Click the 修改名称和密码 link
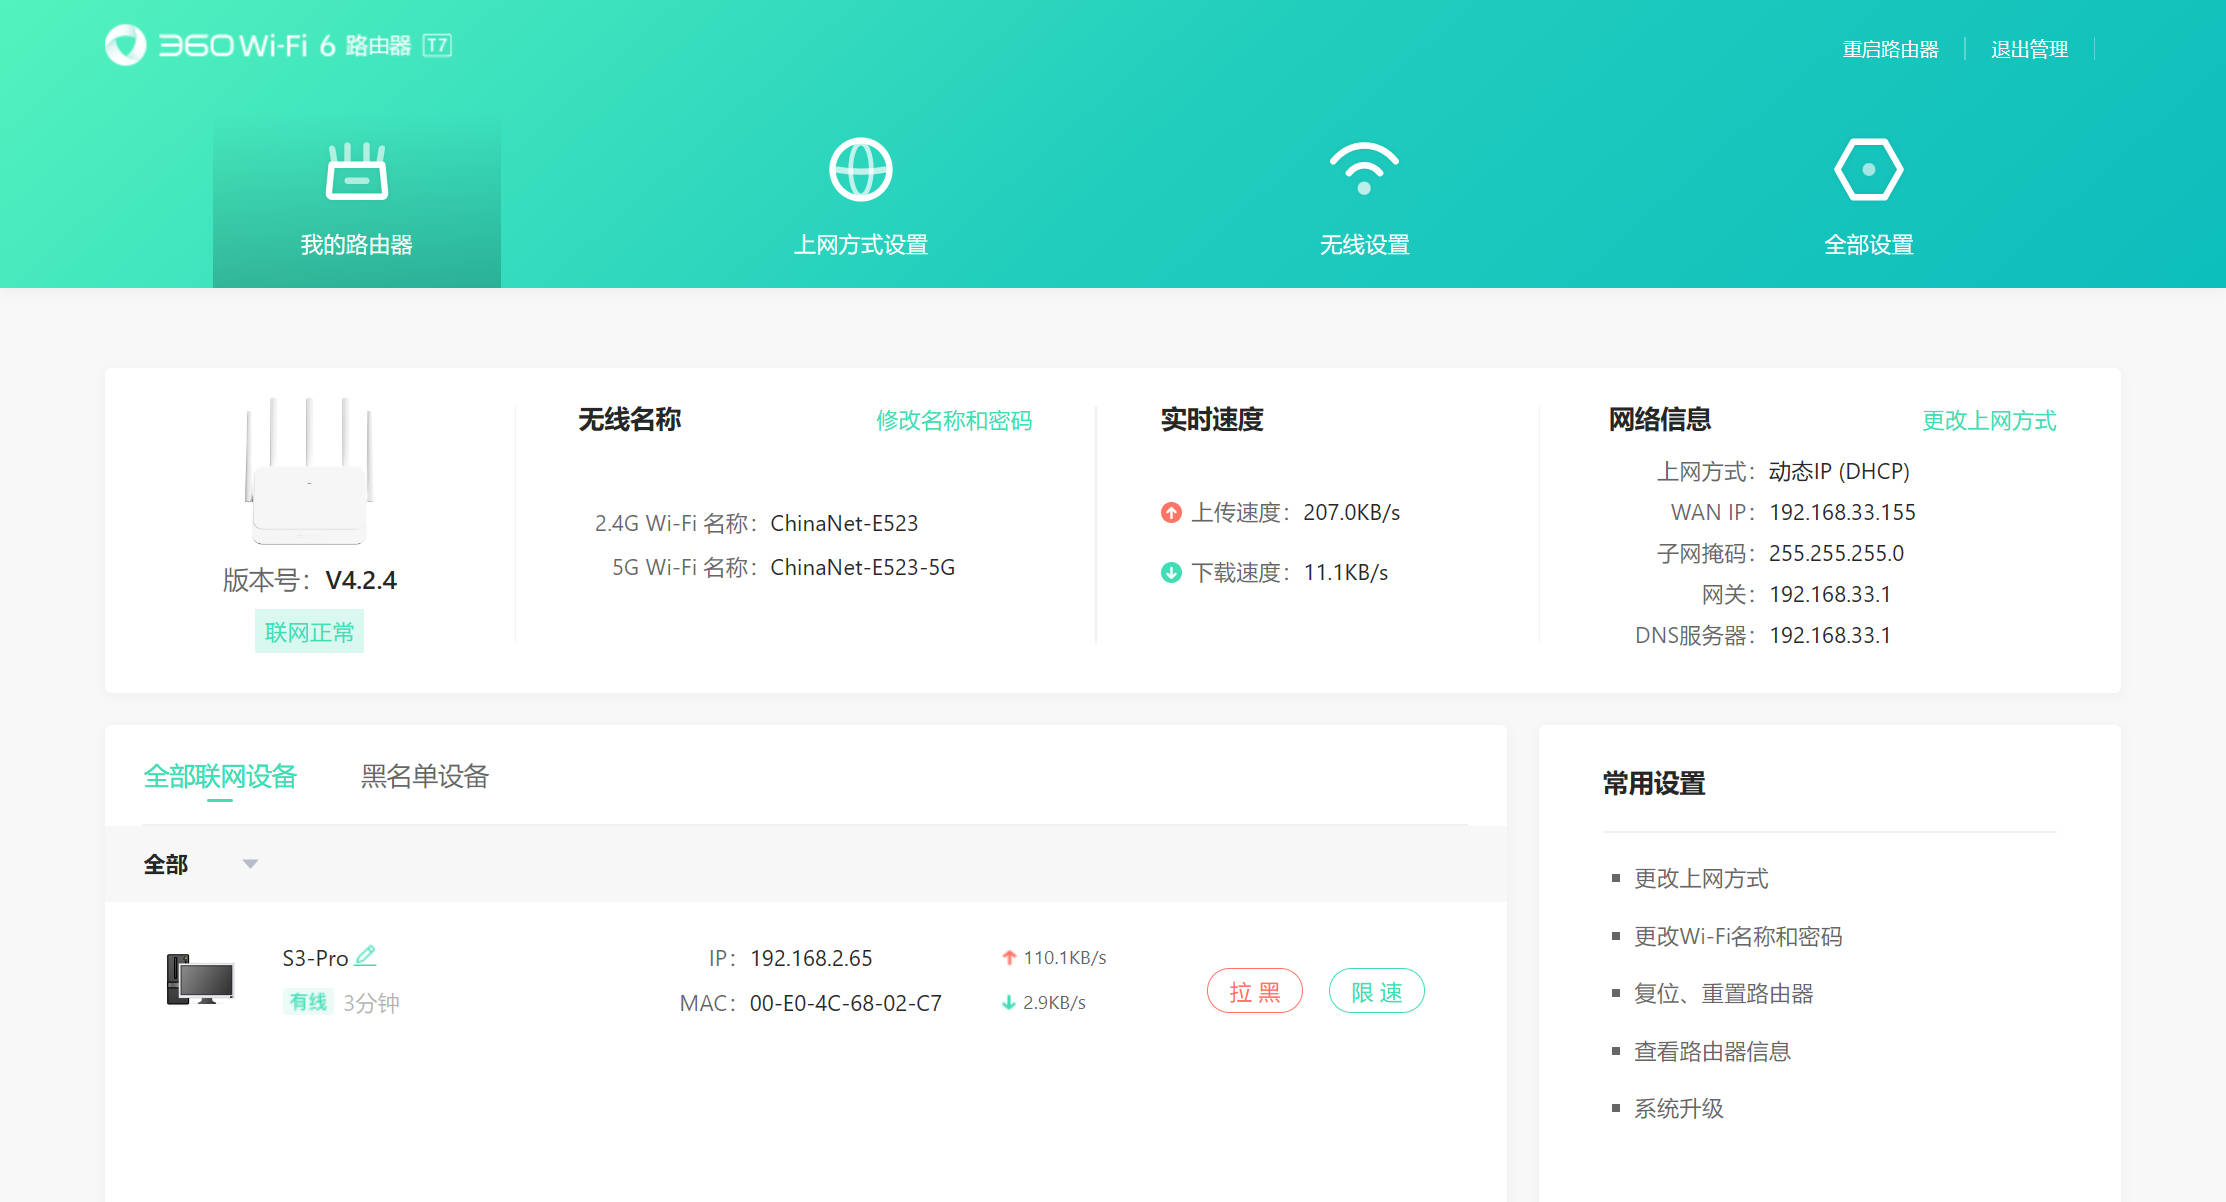The width and height of the screenshot is (2226, 1202). (953, 420)
